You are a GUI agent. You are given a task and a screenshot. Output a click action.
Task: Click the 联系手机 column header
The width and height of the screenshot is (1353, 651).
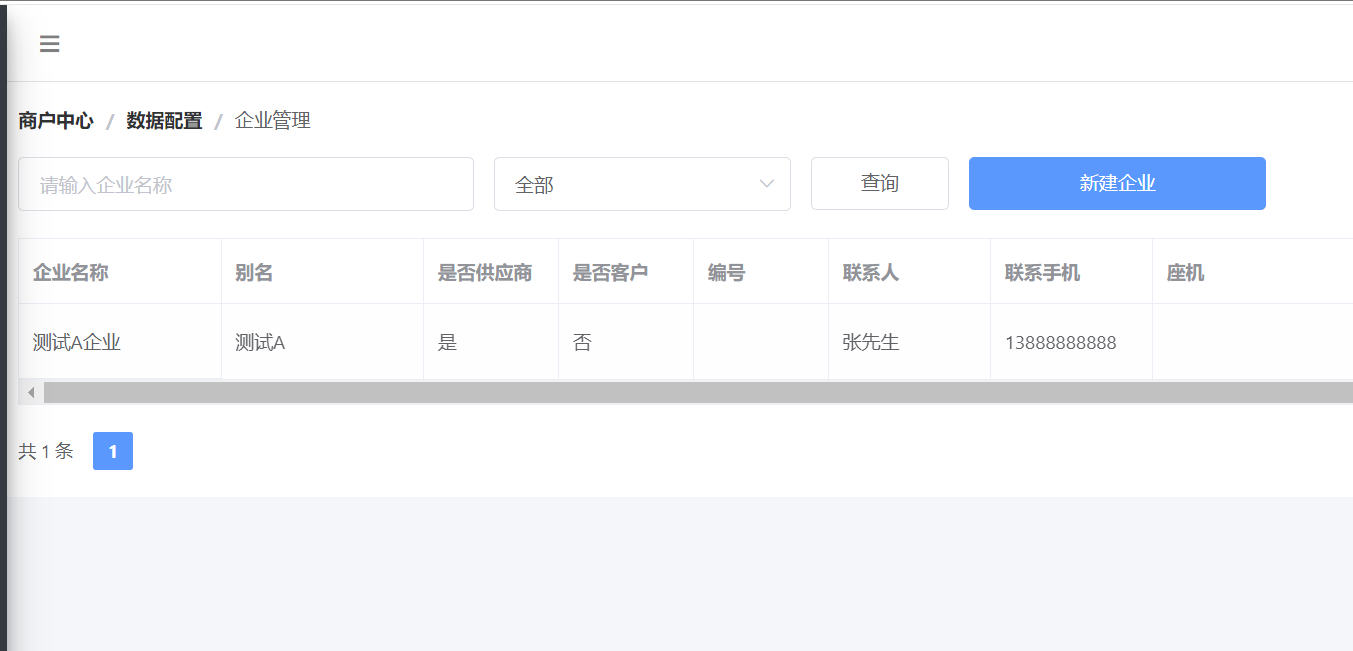[1042, 272]
